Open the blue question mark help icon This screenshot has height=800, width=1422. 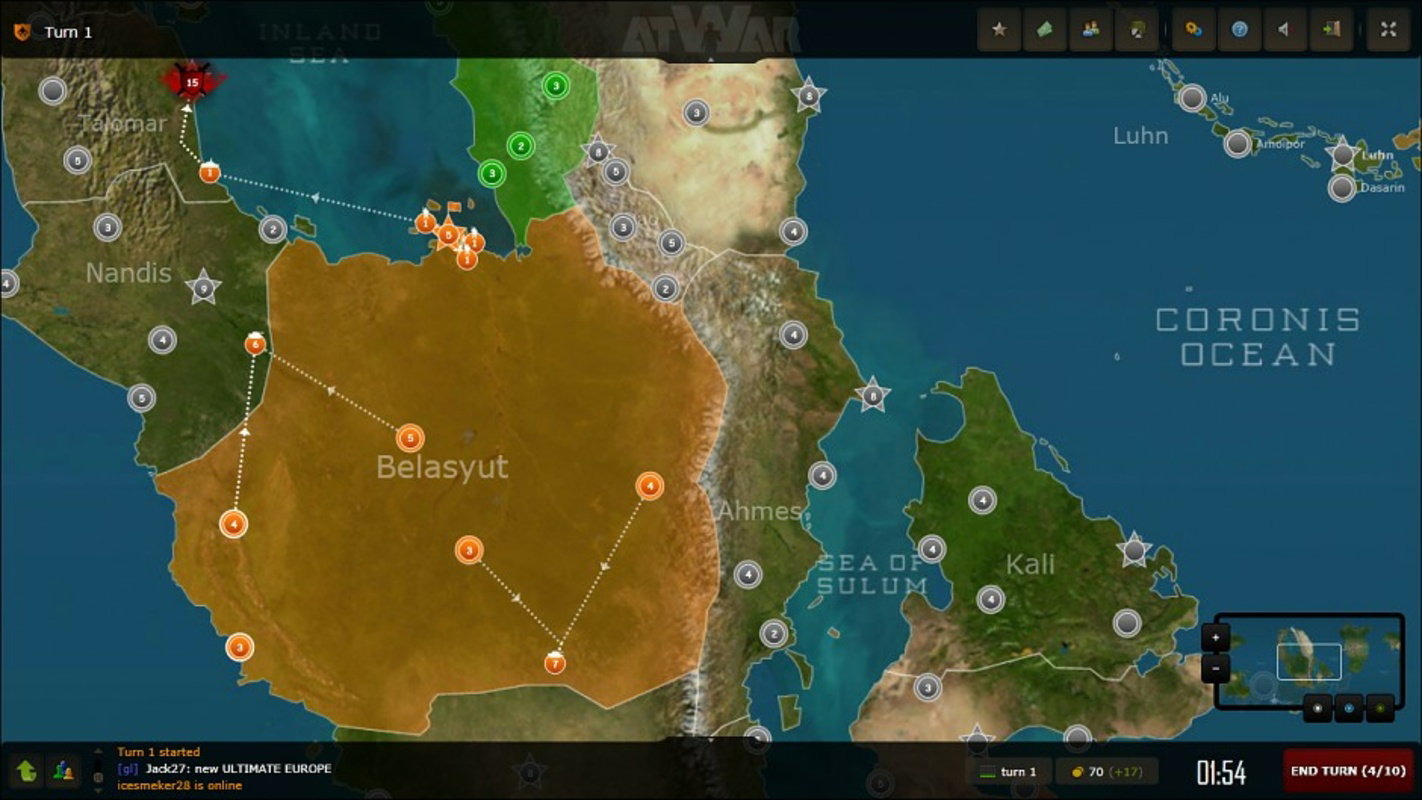(x=1239, y=29)
